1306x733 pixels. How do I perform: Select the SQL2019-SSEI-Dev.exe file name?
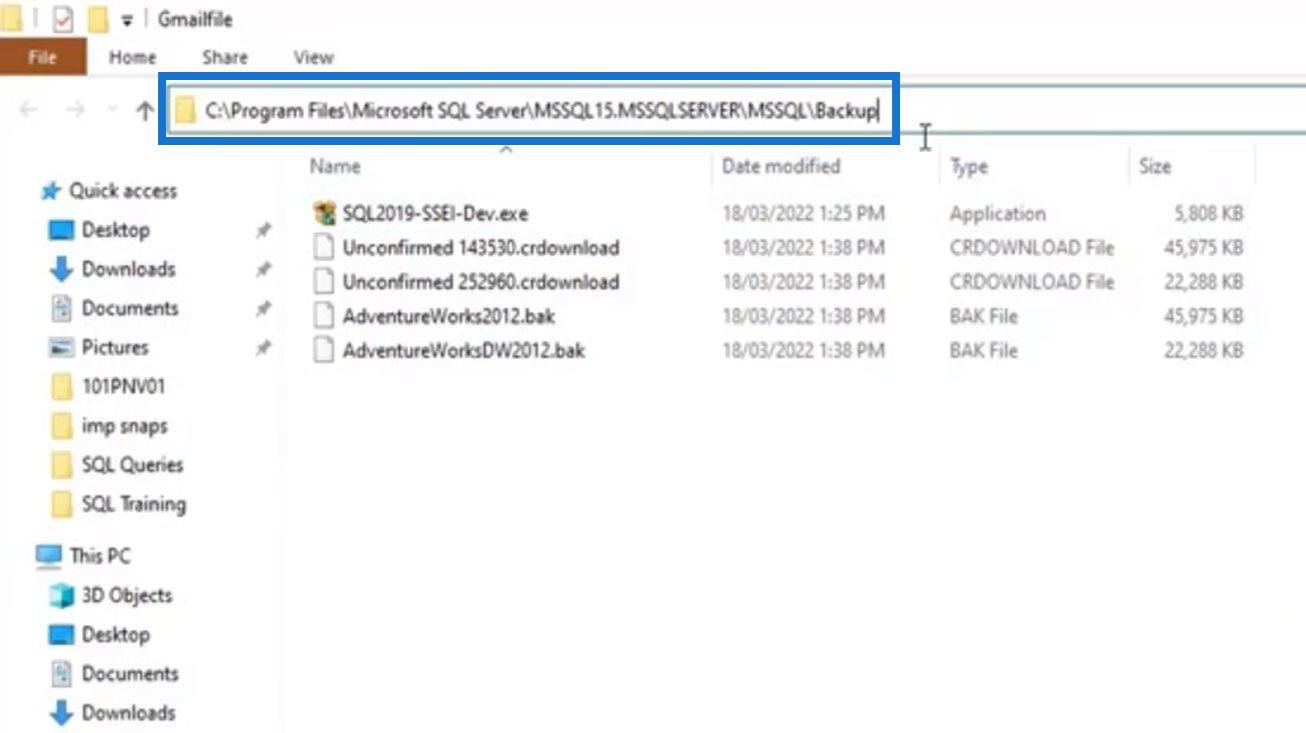(435, 213)
